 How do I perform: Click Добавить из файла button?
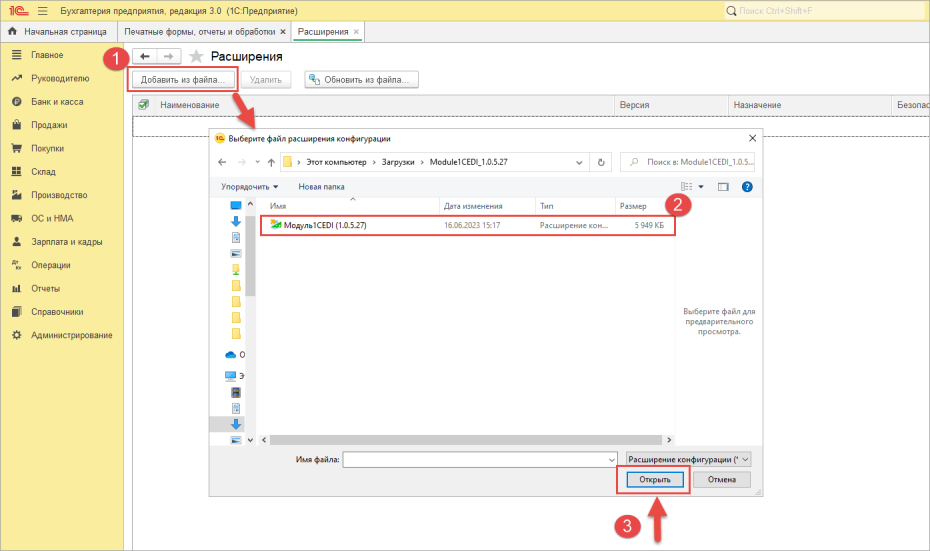point(183,79)
